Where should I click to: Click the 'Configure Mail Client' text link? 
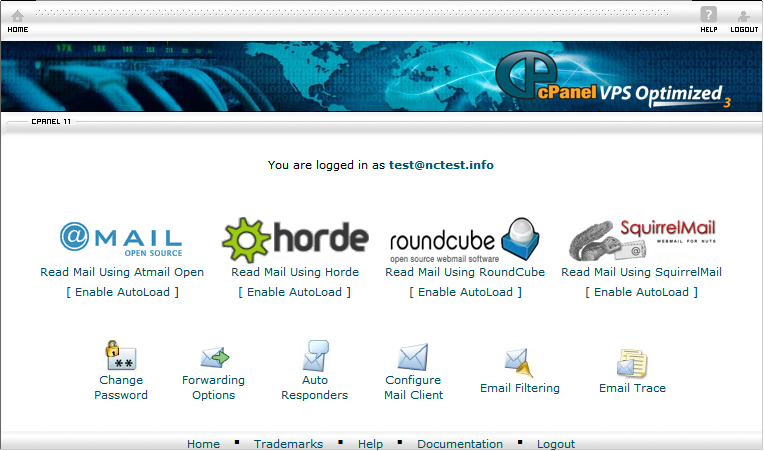413,388
